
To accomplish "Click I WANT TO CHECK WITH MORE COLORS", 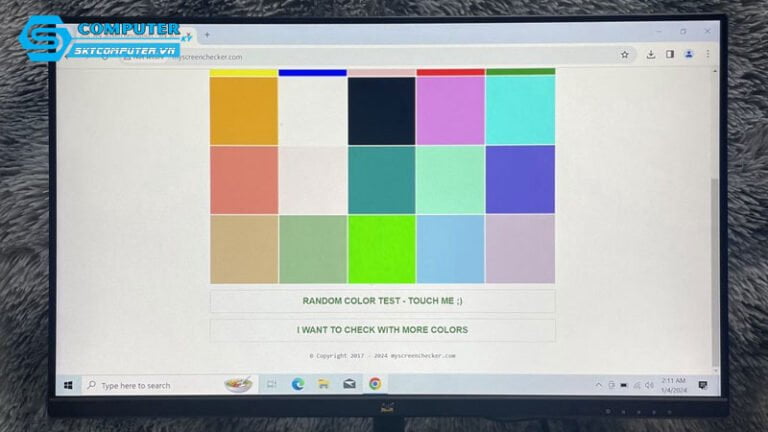I will [x=382, y=330].
